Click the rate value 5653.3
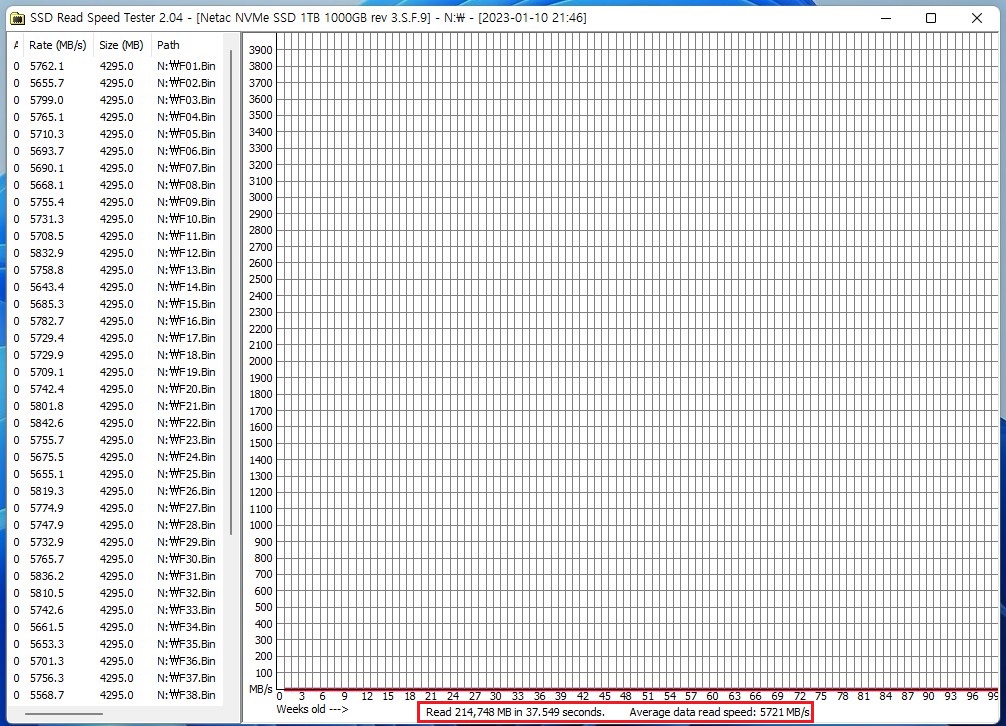1006x726 pixels. pyautogui.click(x=47, y=644)
